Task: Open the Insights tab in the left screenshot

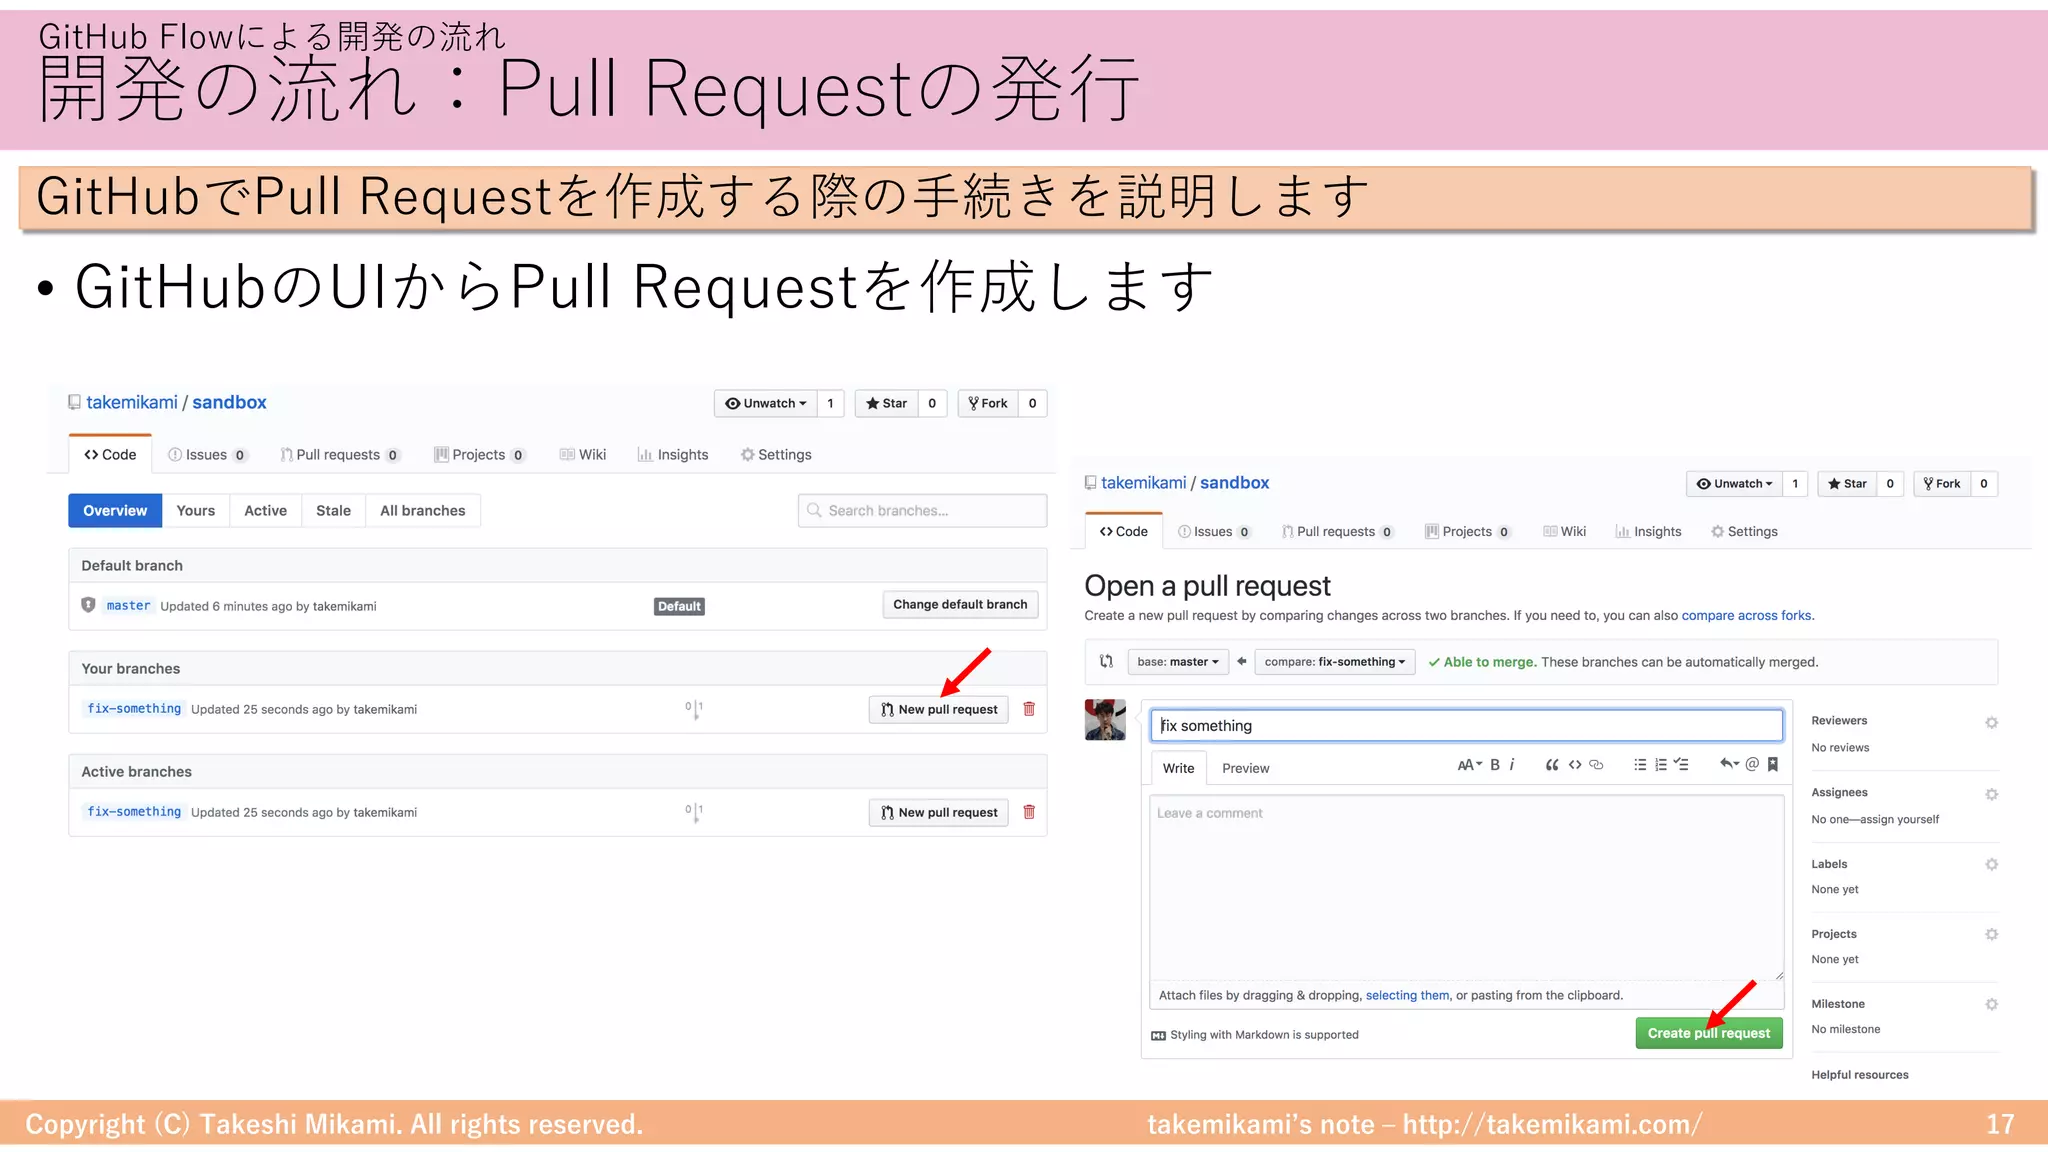Action: 673,455
